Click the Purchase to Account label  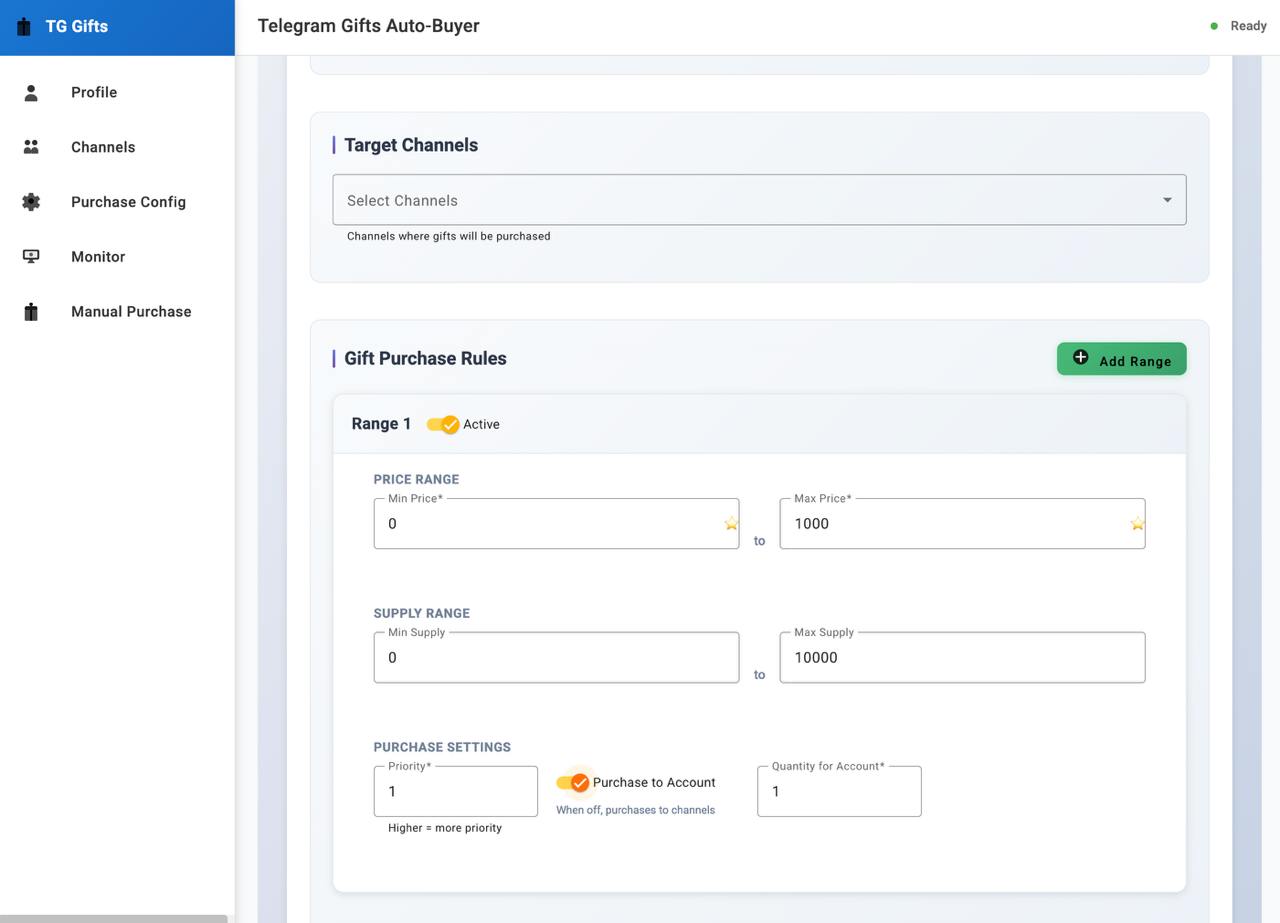tap(654, 782)
